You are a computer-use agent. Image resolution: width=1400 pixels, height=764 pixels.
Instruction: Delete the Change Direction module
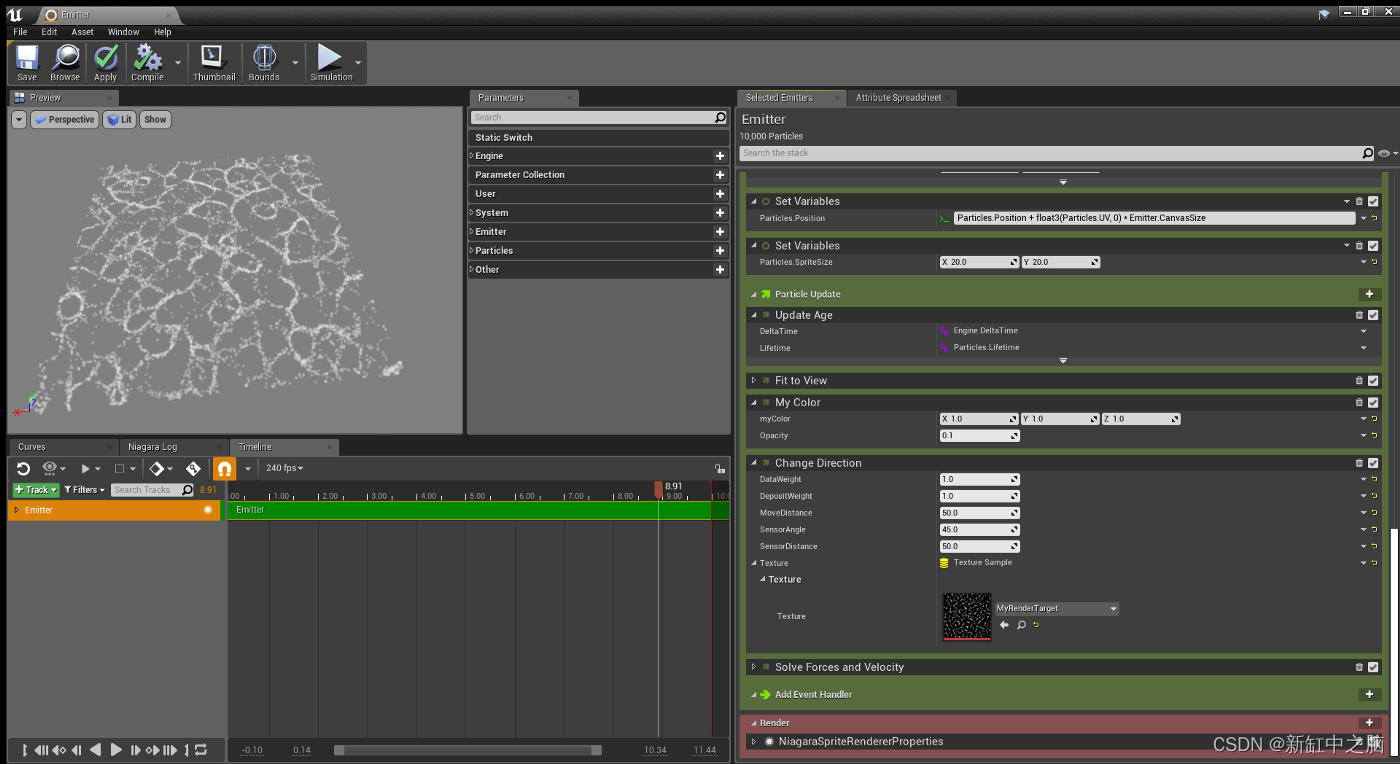coord(1359,463)
